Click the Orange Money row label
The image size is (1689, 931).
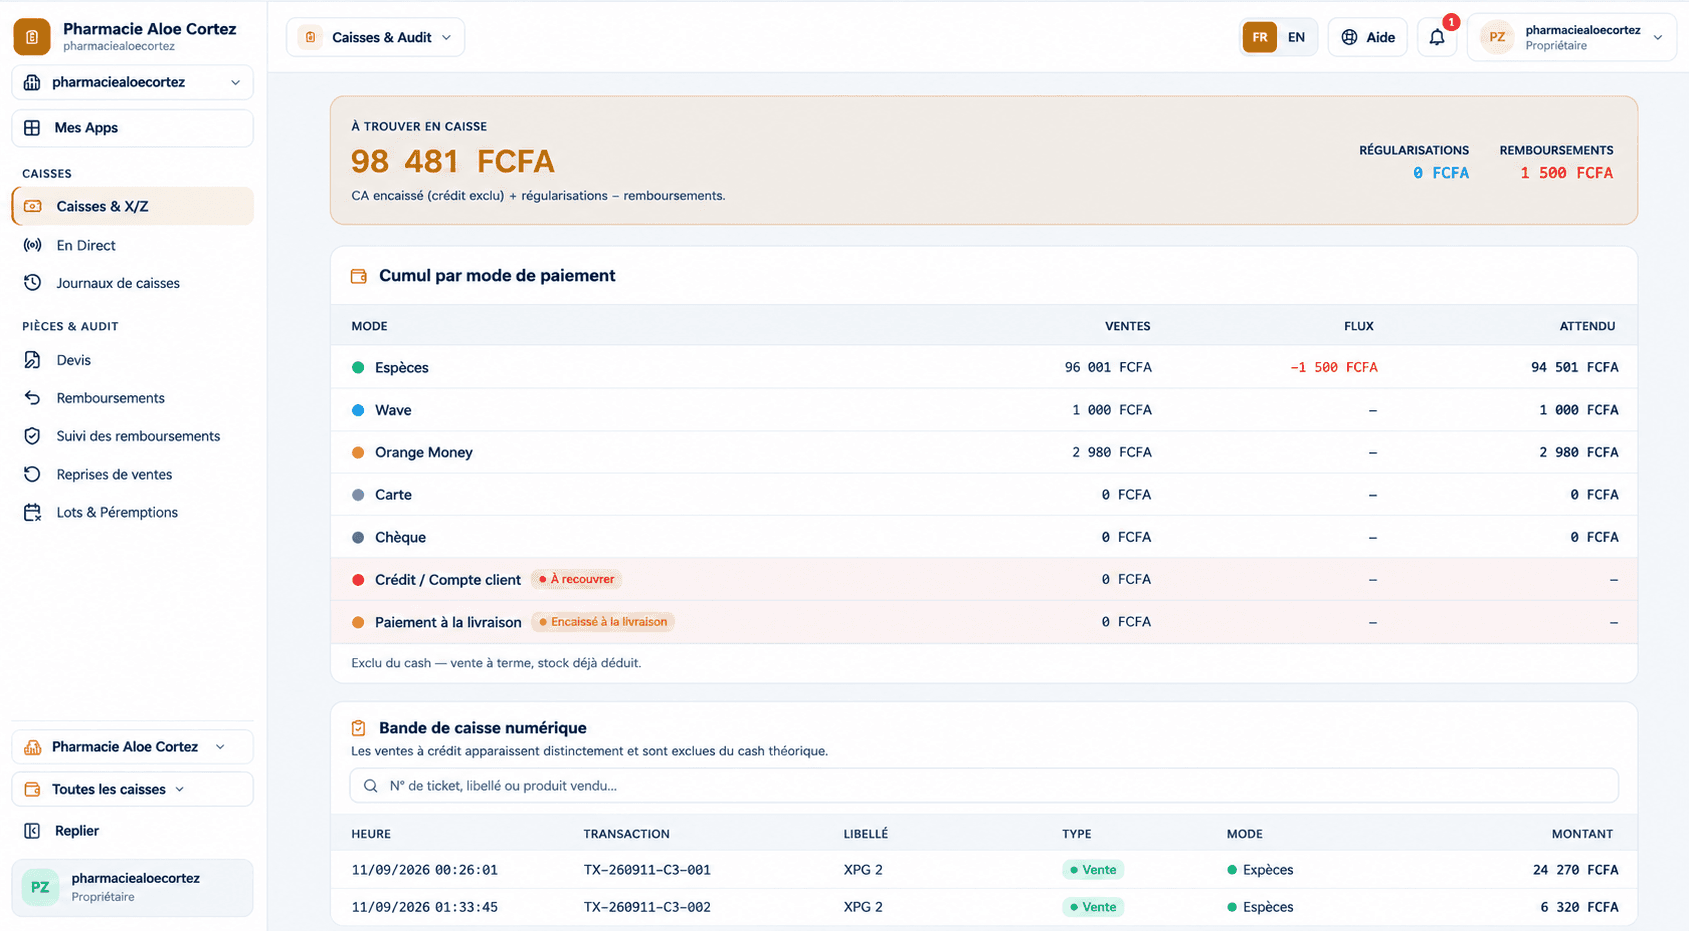[424, 453]
